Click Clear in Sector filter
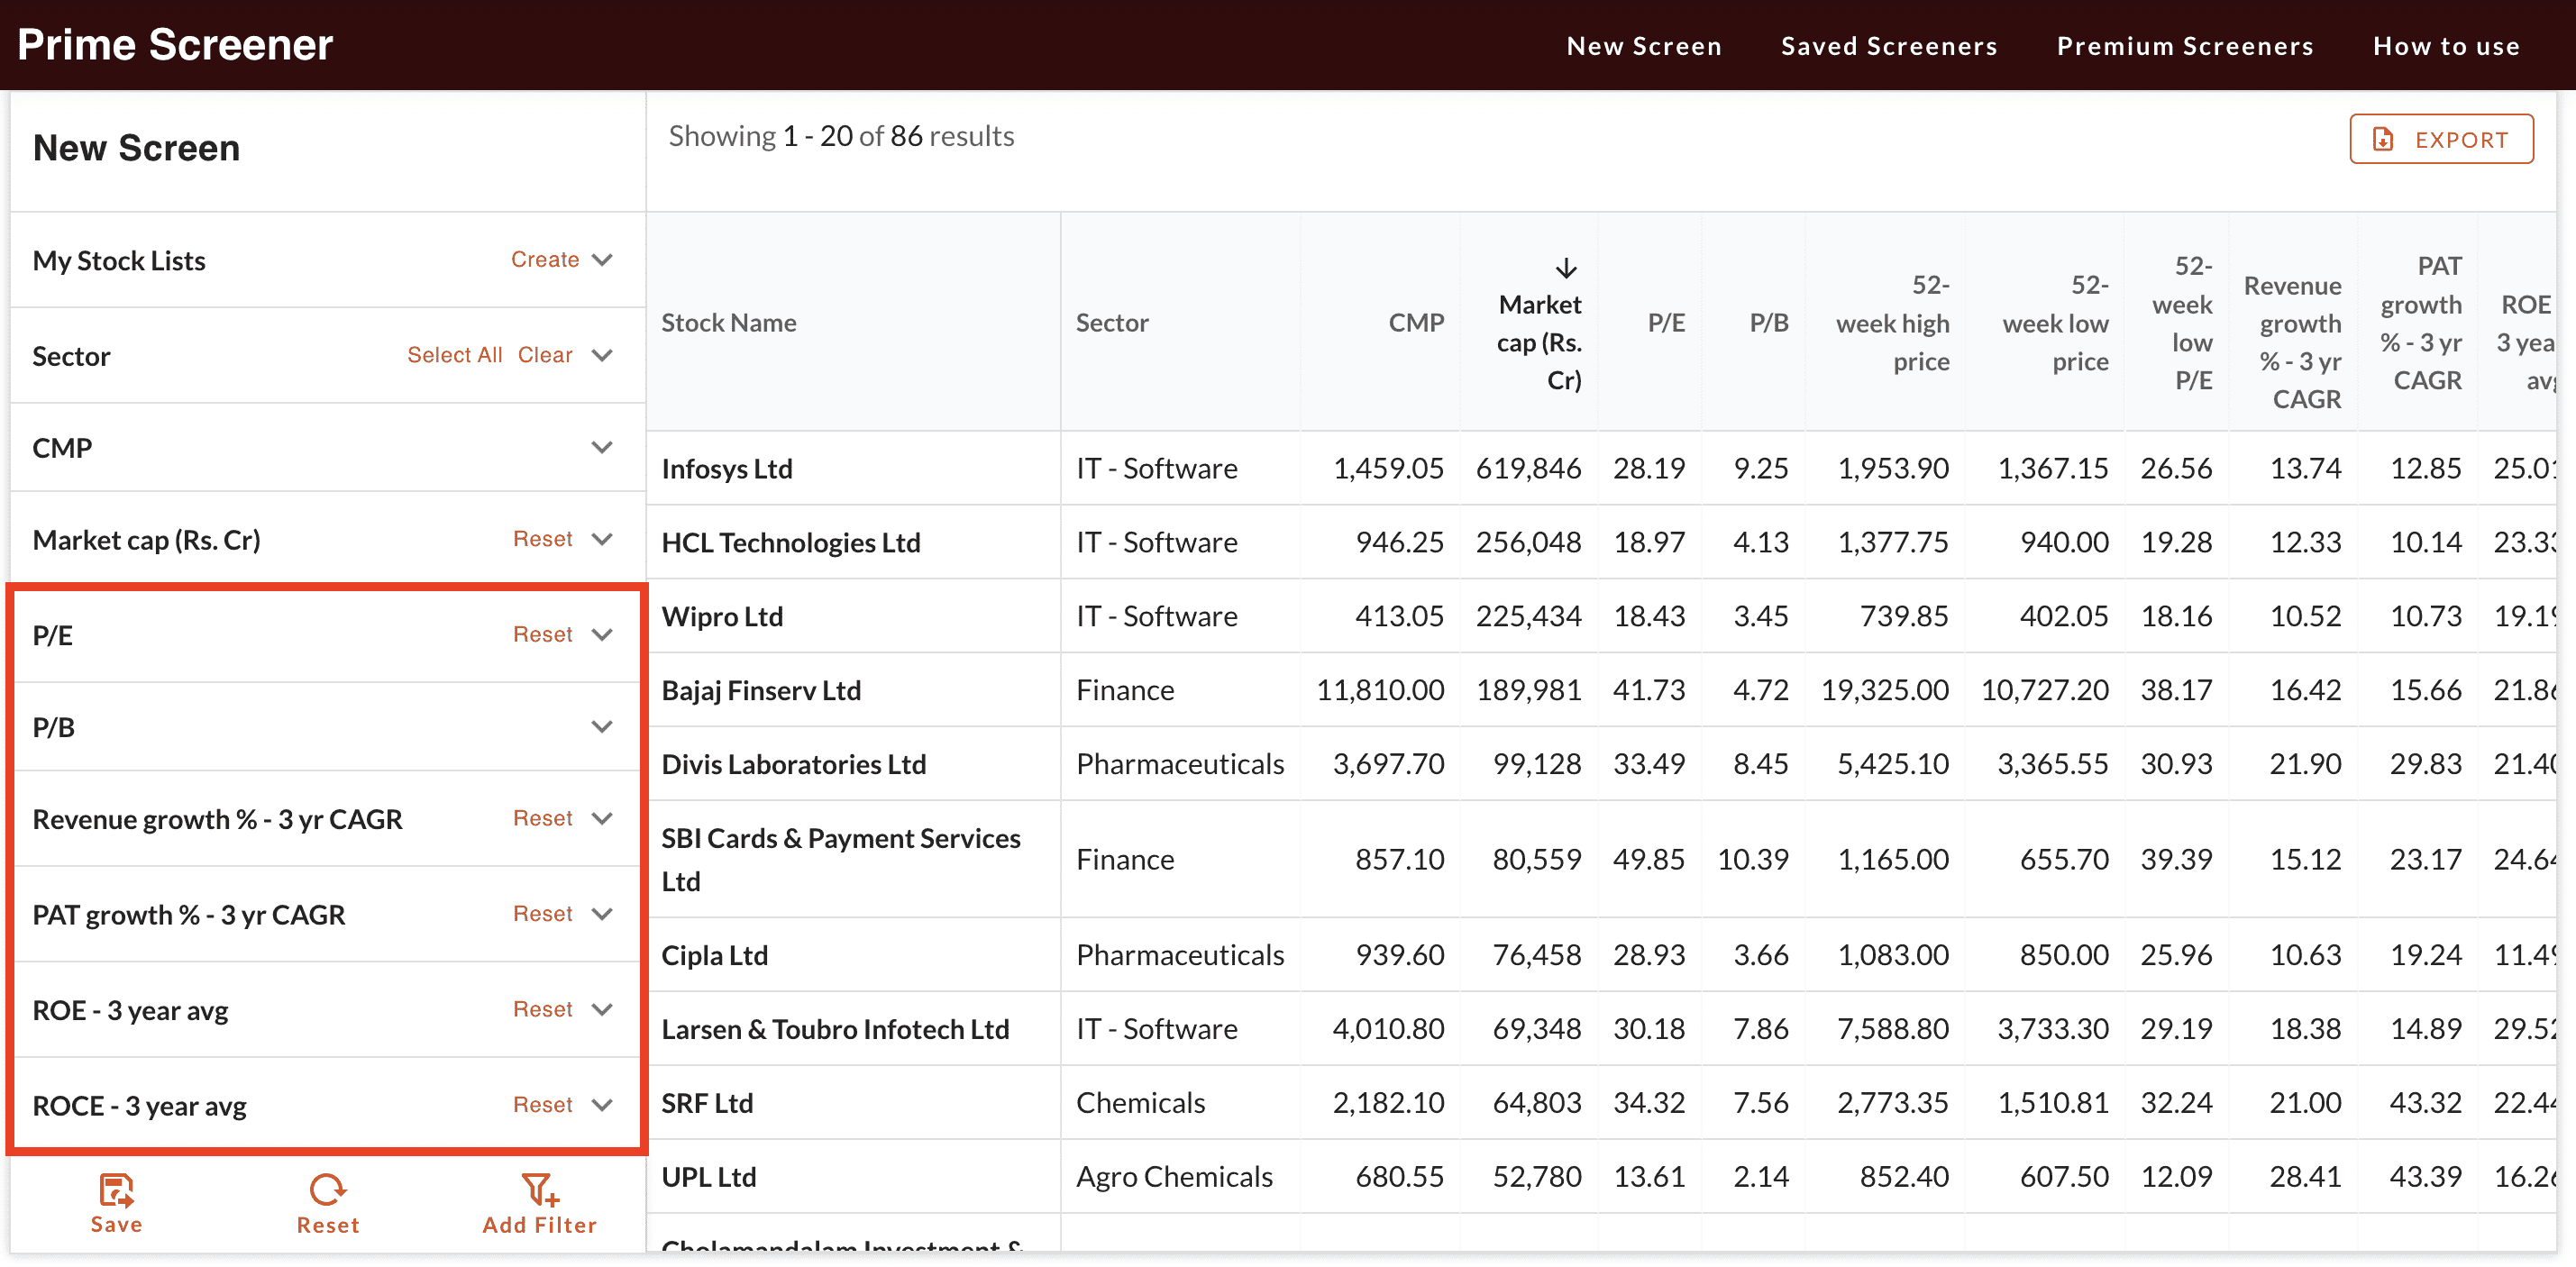 [545, 355]
